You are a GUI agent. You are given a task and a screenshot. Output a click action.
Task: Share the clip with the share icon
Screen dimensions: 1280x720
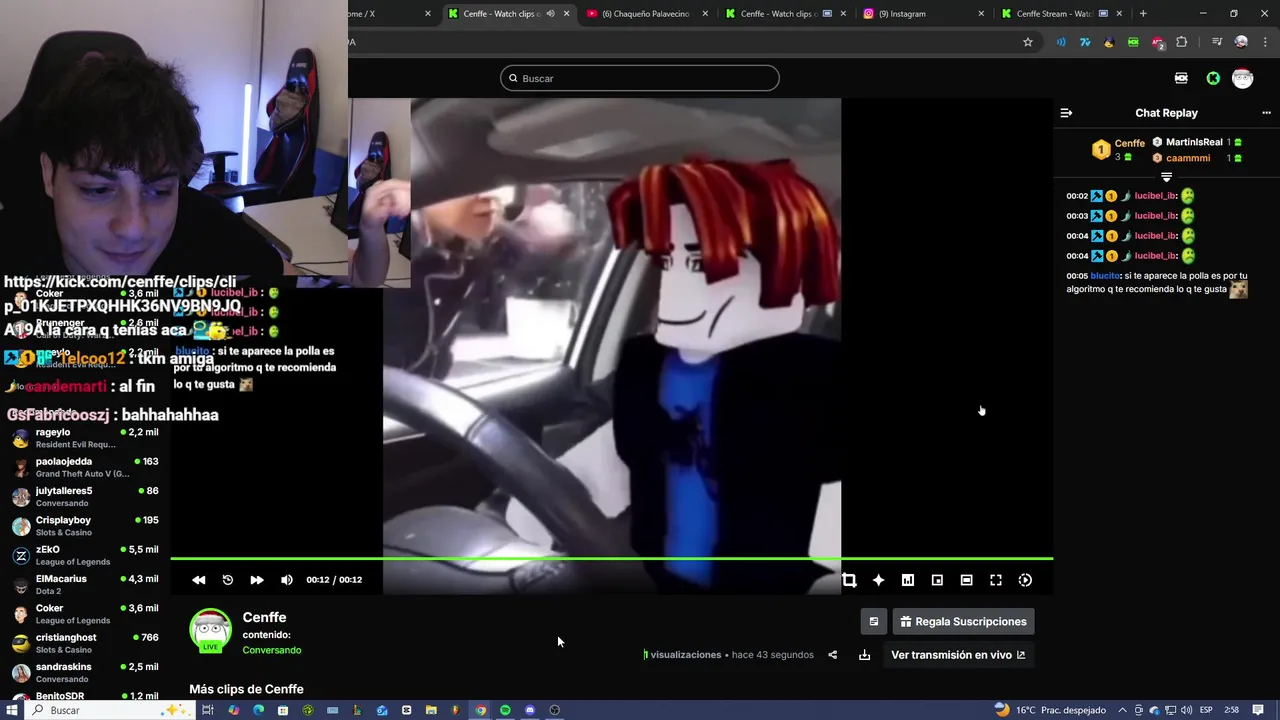click(x=832, y=655)
